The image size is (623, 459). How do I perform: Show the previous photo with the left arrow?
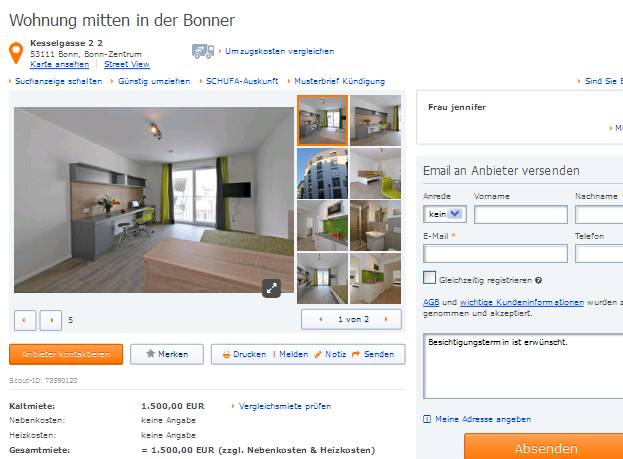(25, 320)
